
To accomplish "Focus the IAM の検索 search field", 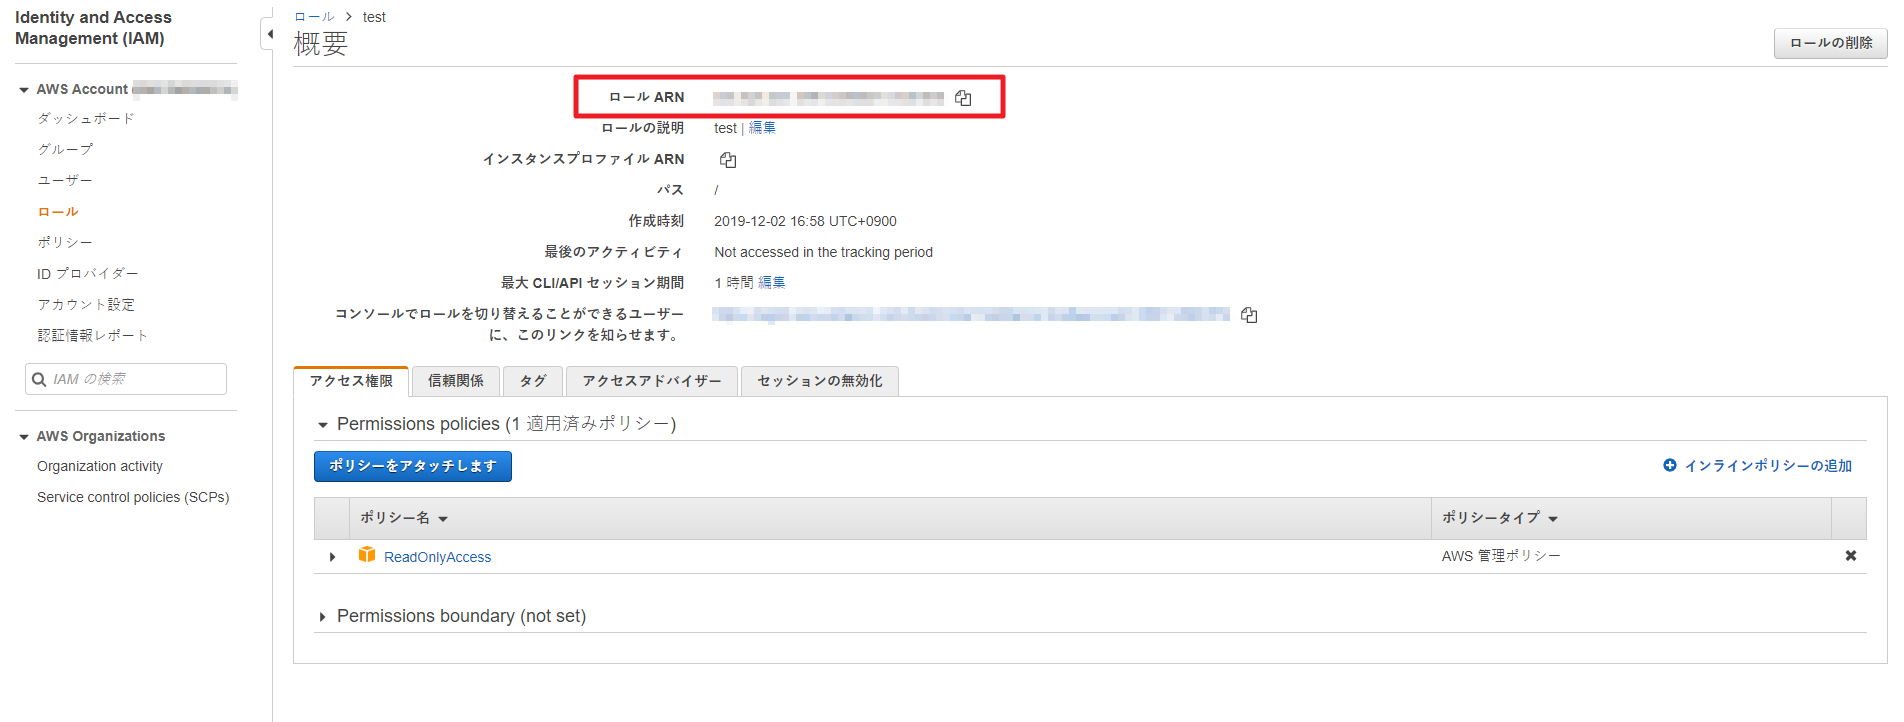I will tap(135, 379).
